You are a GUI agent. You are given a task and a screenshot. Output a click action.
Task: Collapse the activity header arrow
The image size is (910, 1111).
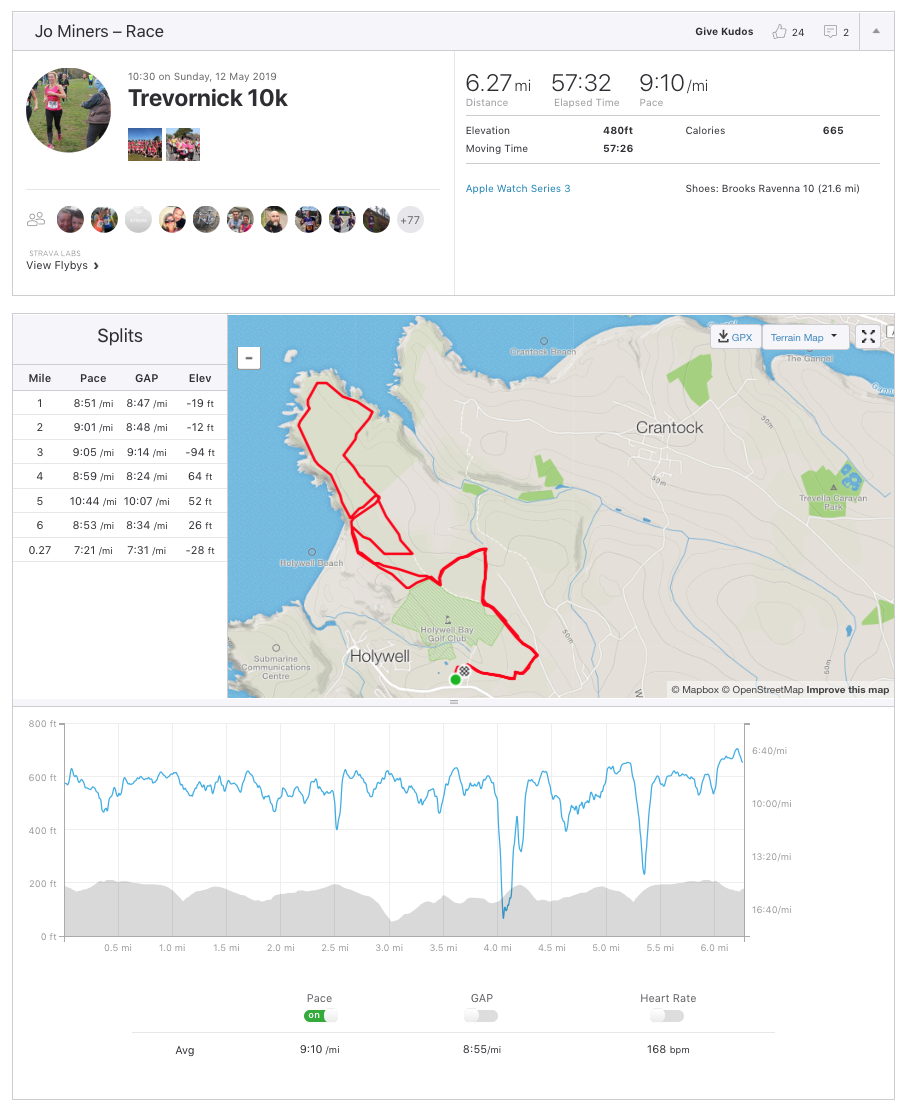tap(876, 31)
